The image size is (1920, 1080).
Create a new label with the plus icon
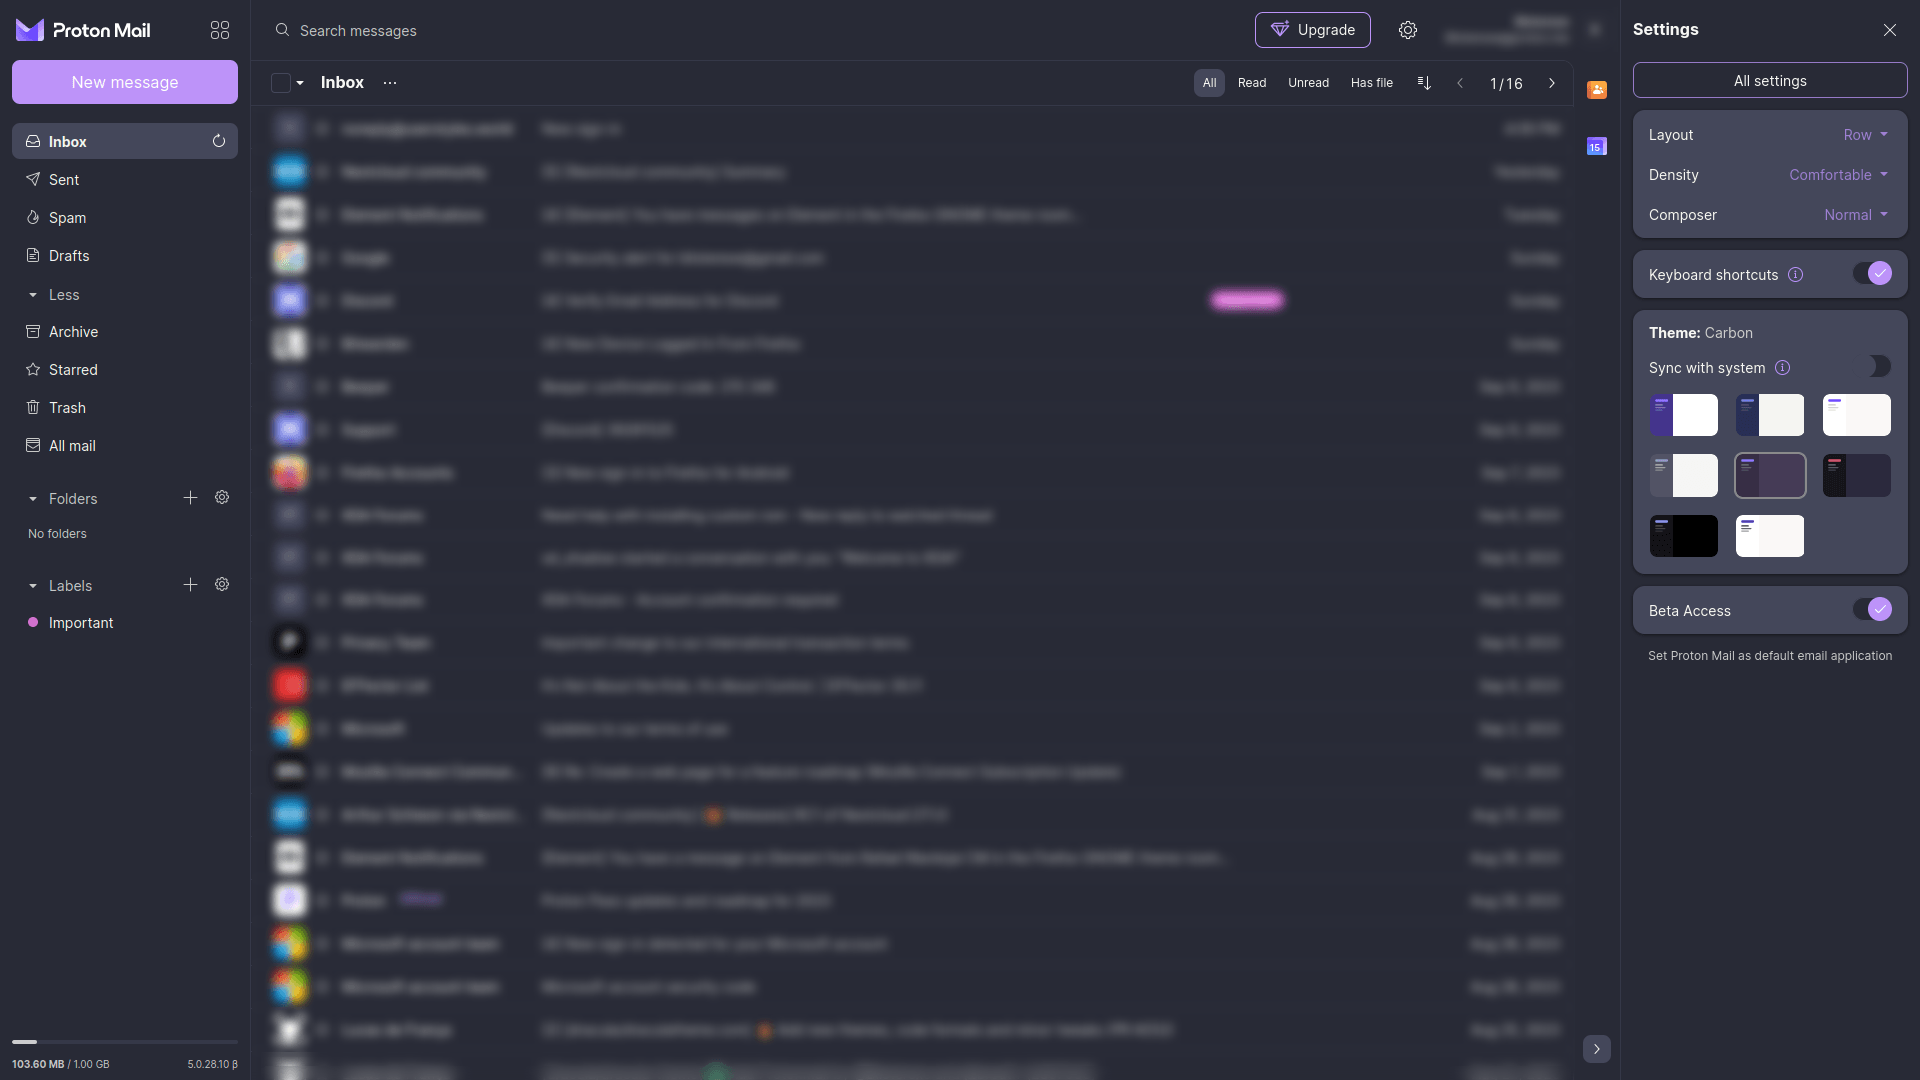(x=190, y=585)
